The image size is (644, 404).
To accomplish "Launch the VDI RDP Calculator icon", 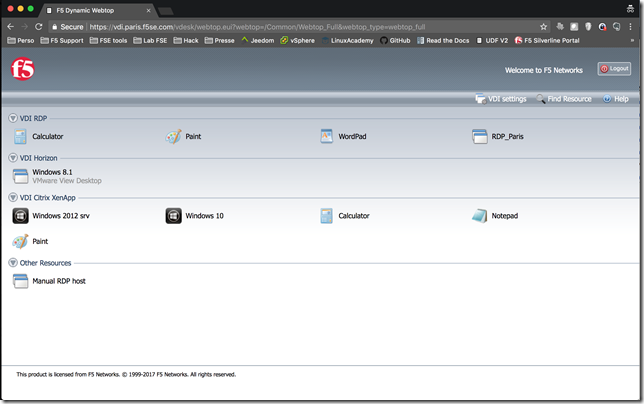I will pos(20,136).
